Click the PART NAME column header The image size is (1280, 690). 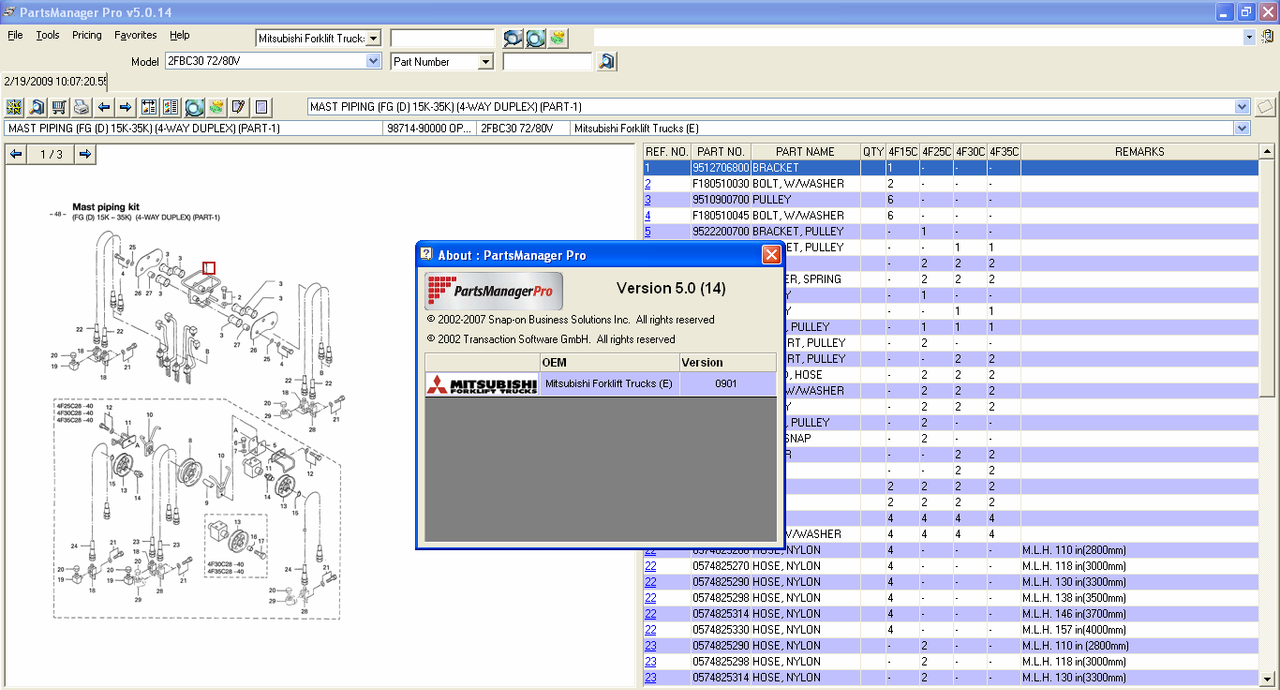805,152
